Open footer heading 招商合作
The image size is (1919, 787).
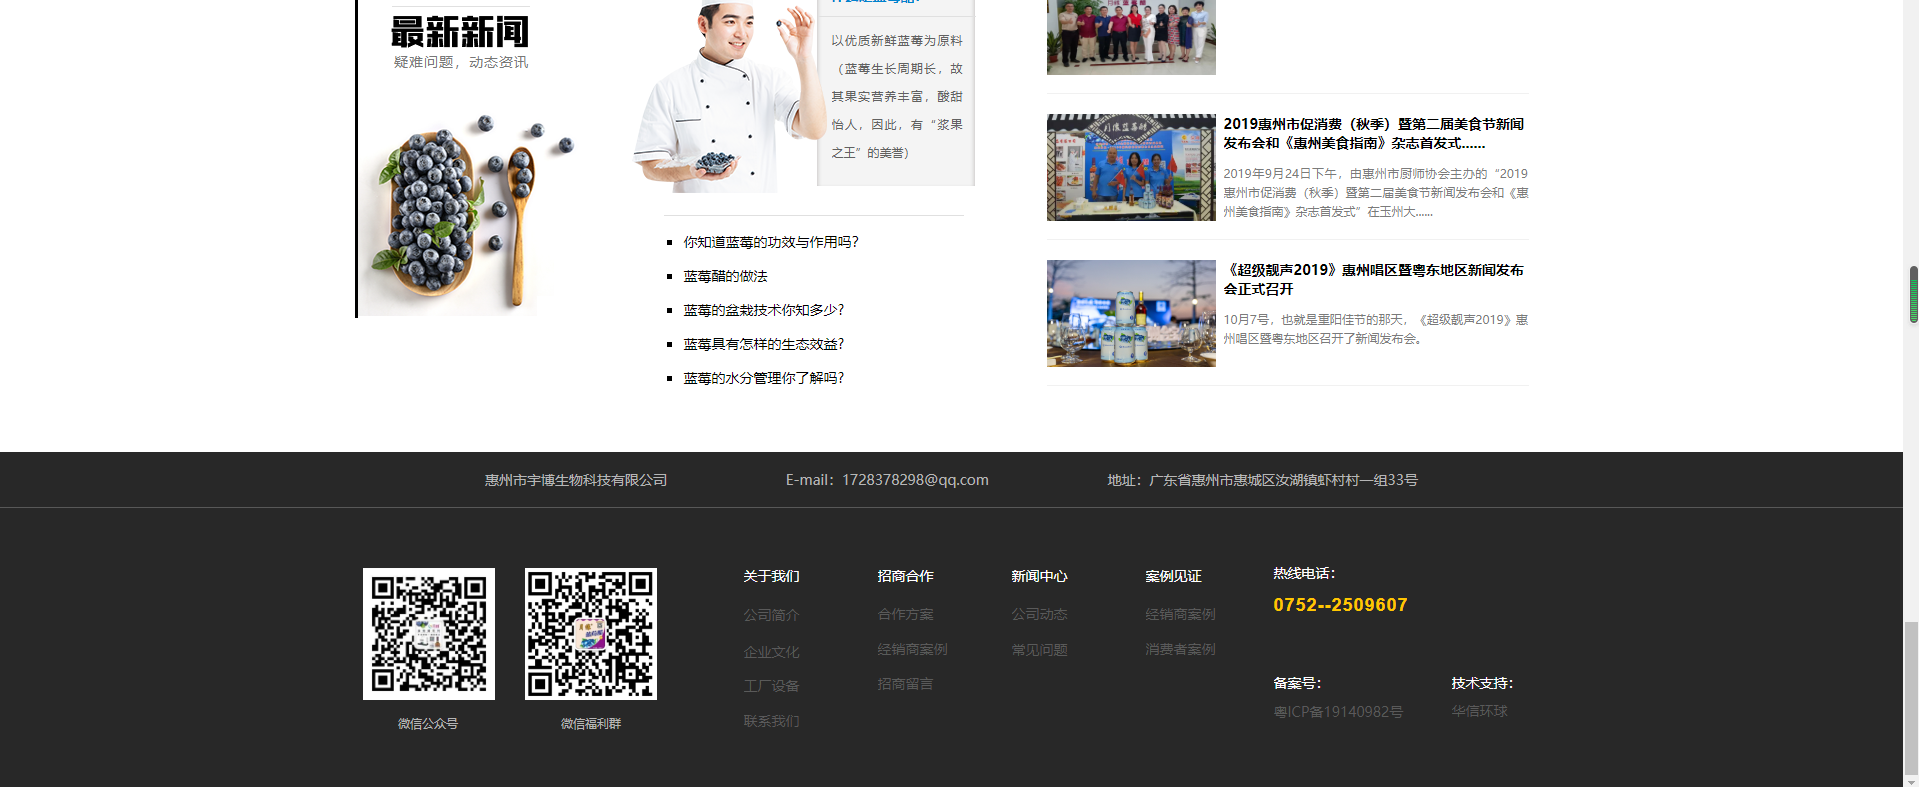pyautogui.click(x=905, y=576)
